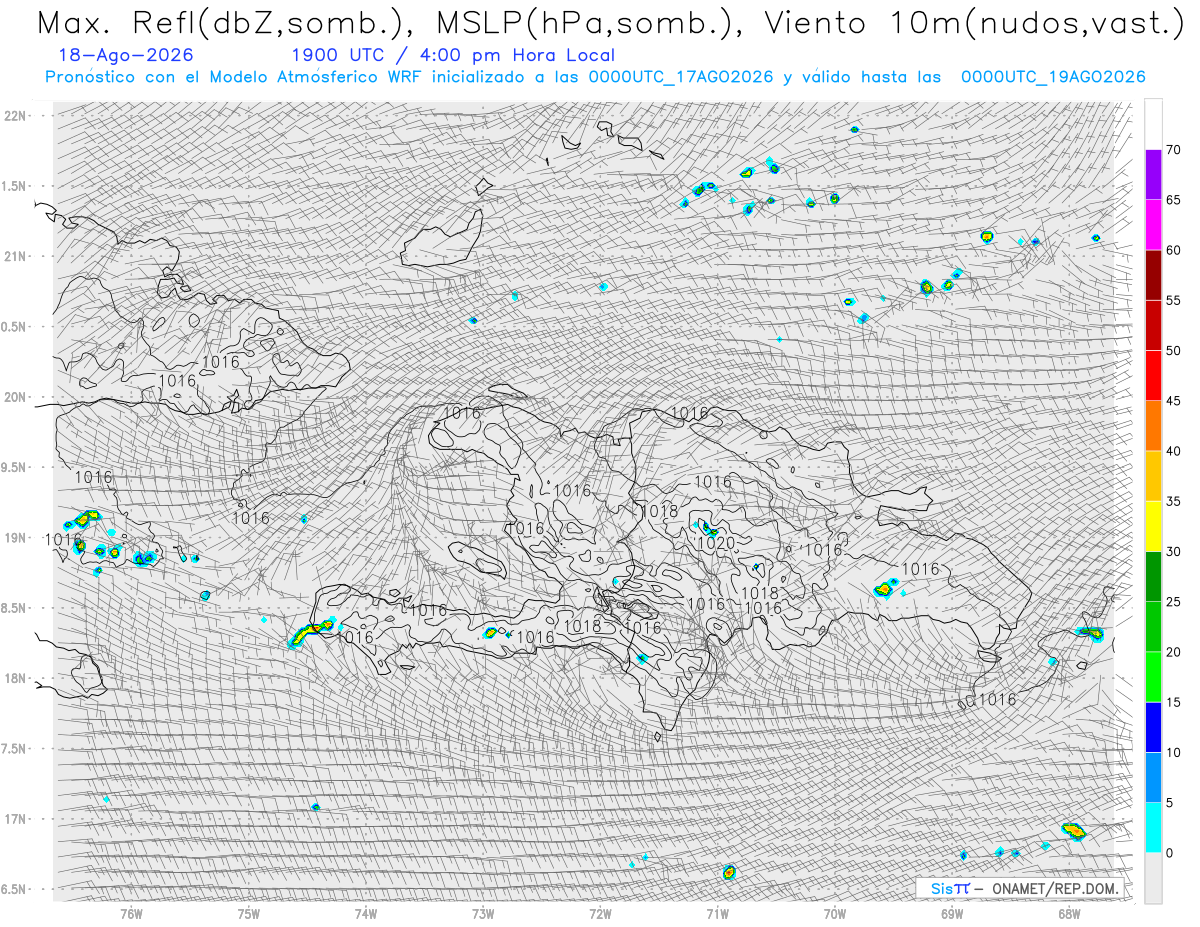Click the longitude axis label '76W'
The width and height of the screenshot is (1200, 927).
pos(131,912)
